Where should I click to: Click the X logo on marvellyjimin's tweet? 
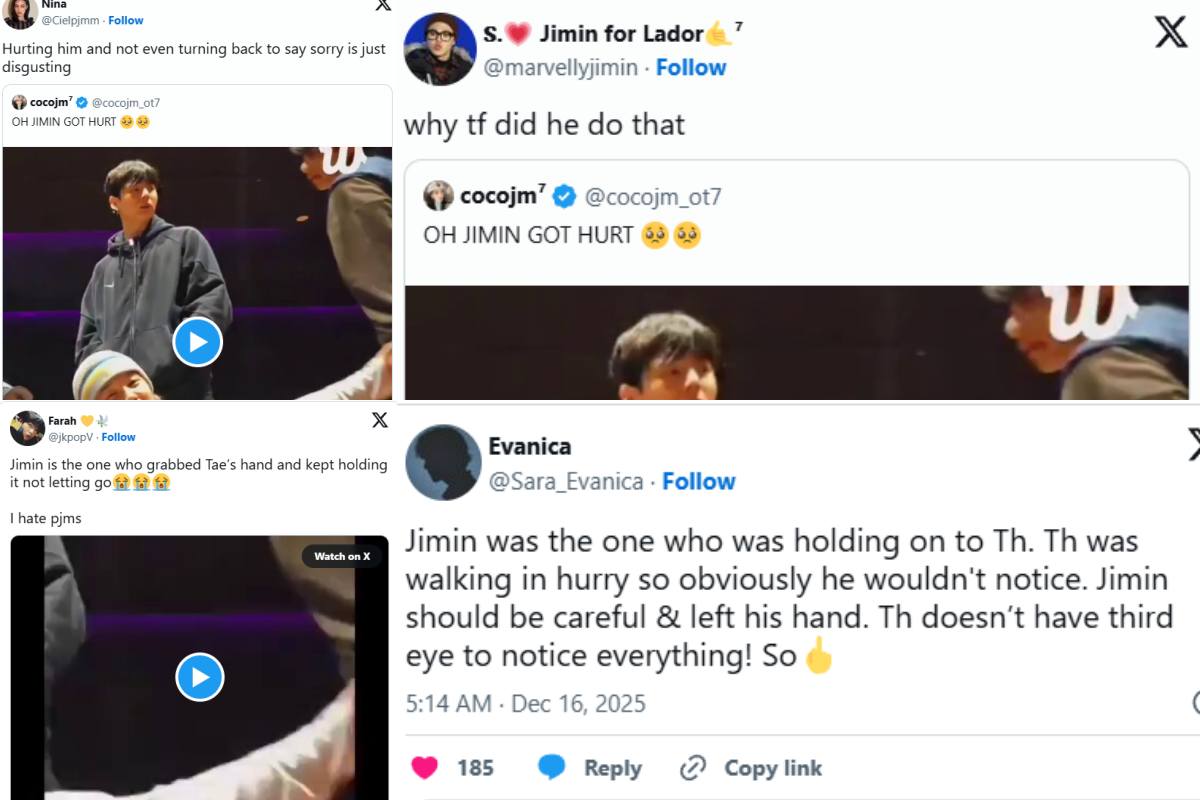click(x=1171, y=33)
